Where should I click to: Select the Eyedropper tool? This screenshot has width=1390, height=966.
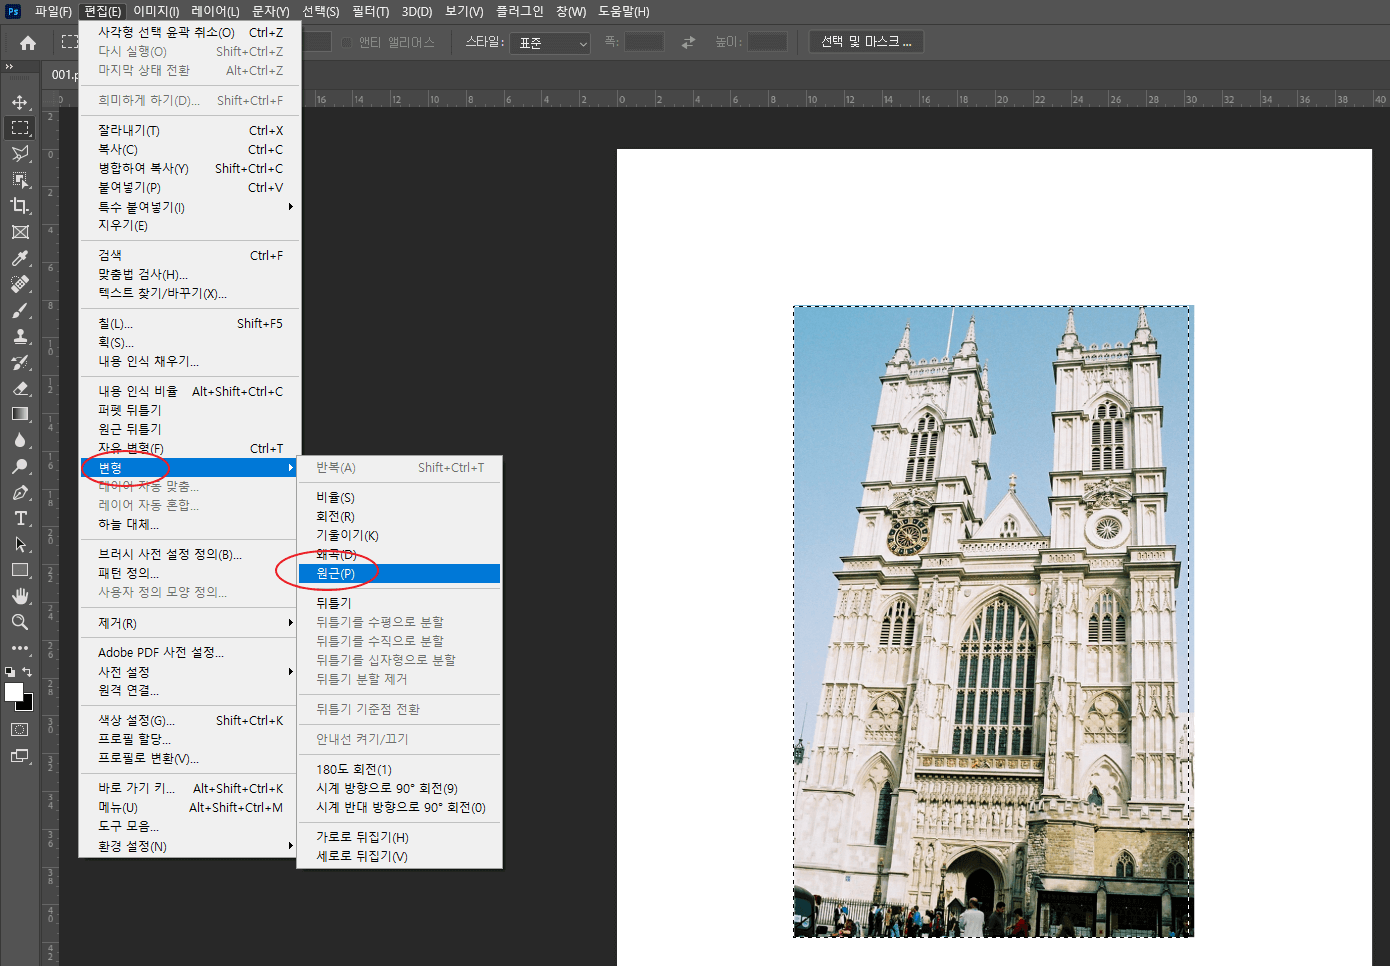click(x=20, y=258)
